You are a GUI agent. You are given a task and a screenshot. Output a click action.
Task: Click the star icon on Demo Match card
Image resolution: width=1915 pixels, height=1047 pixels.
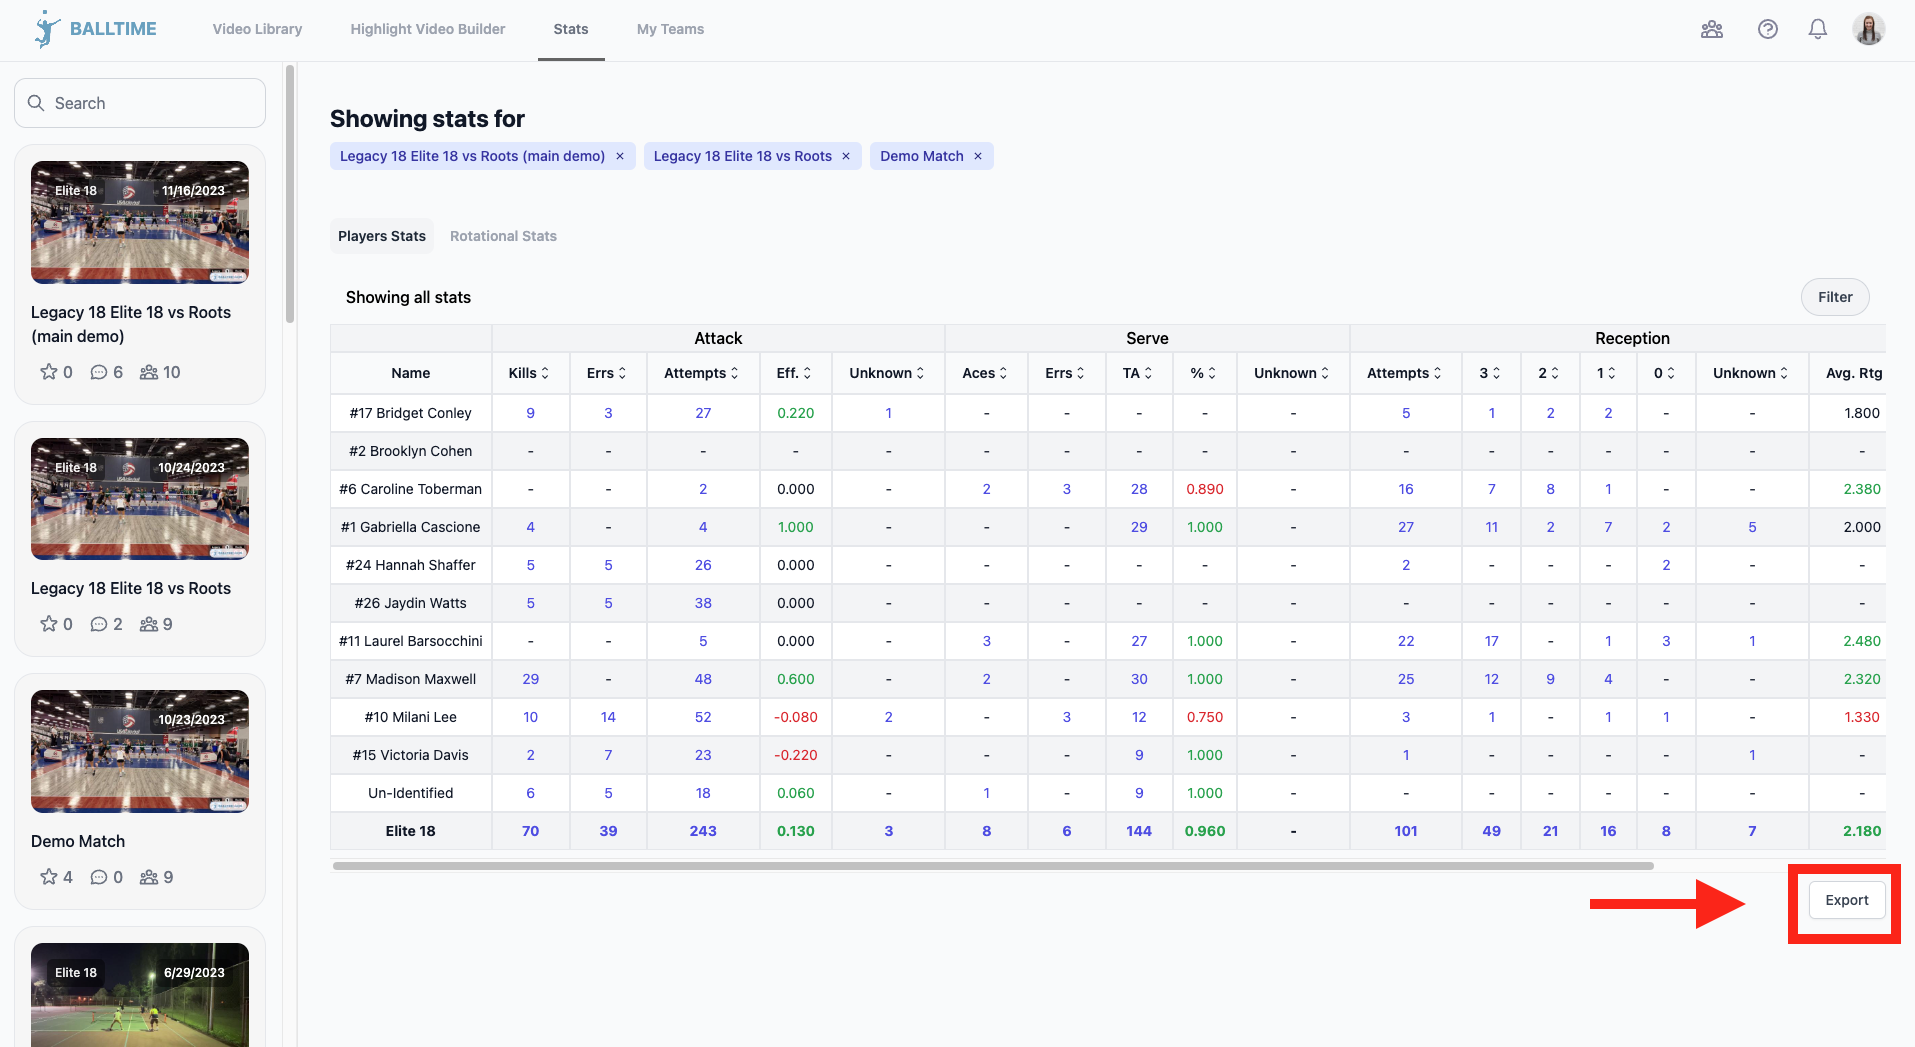48,877
